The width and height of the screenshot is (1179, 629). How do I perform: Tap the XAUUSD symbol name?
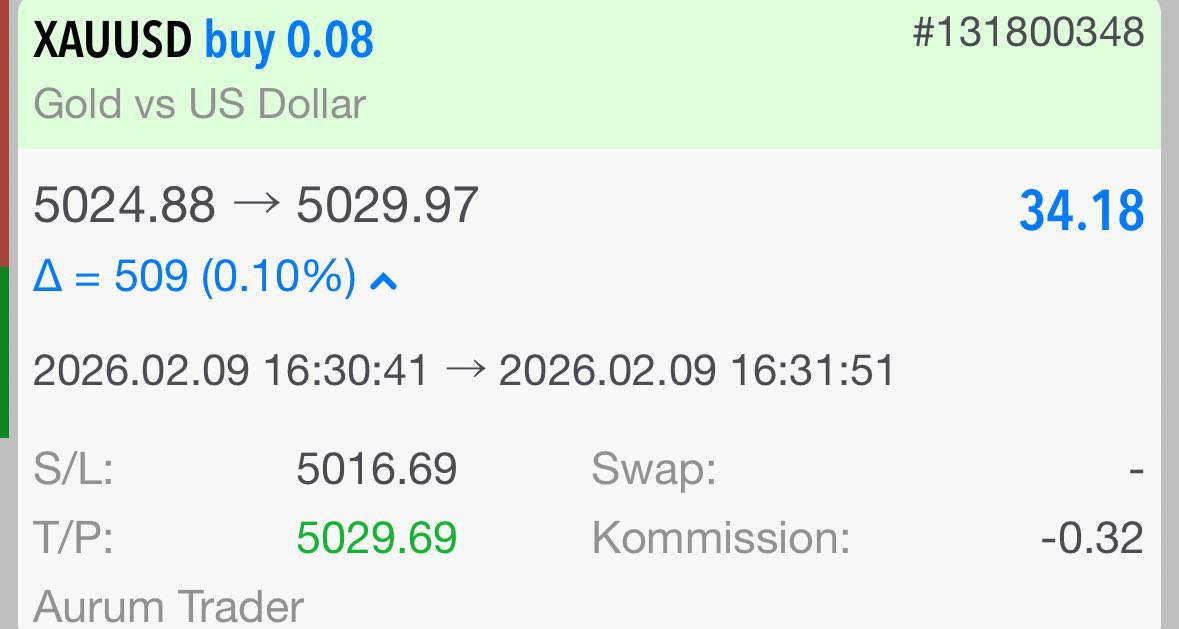(x=112, y=42)
